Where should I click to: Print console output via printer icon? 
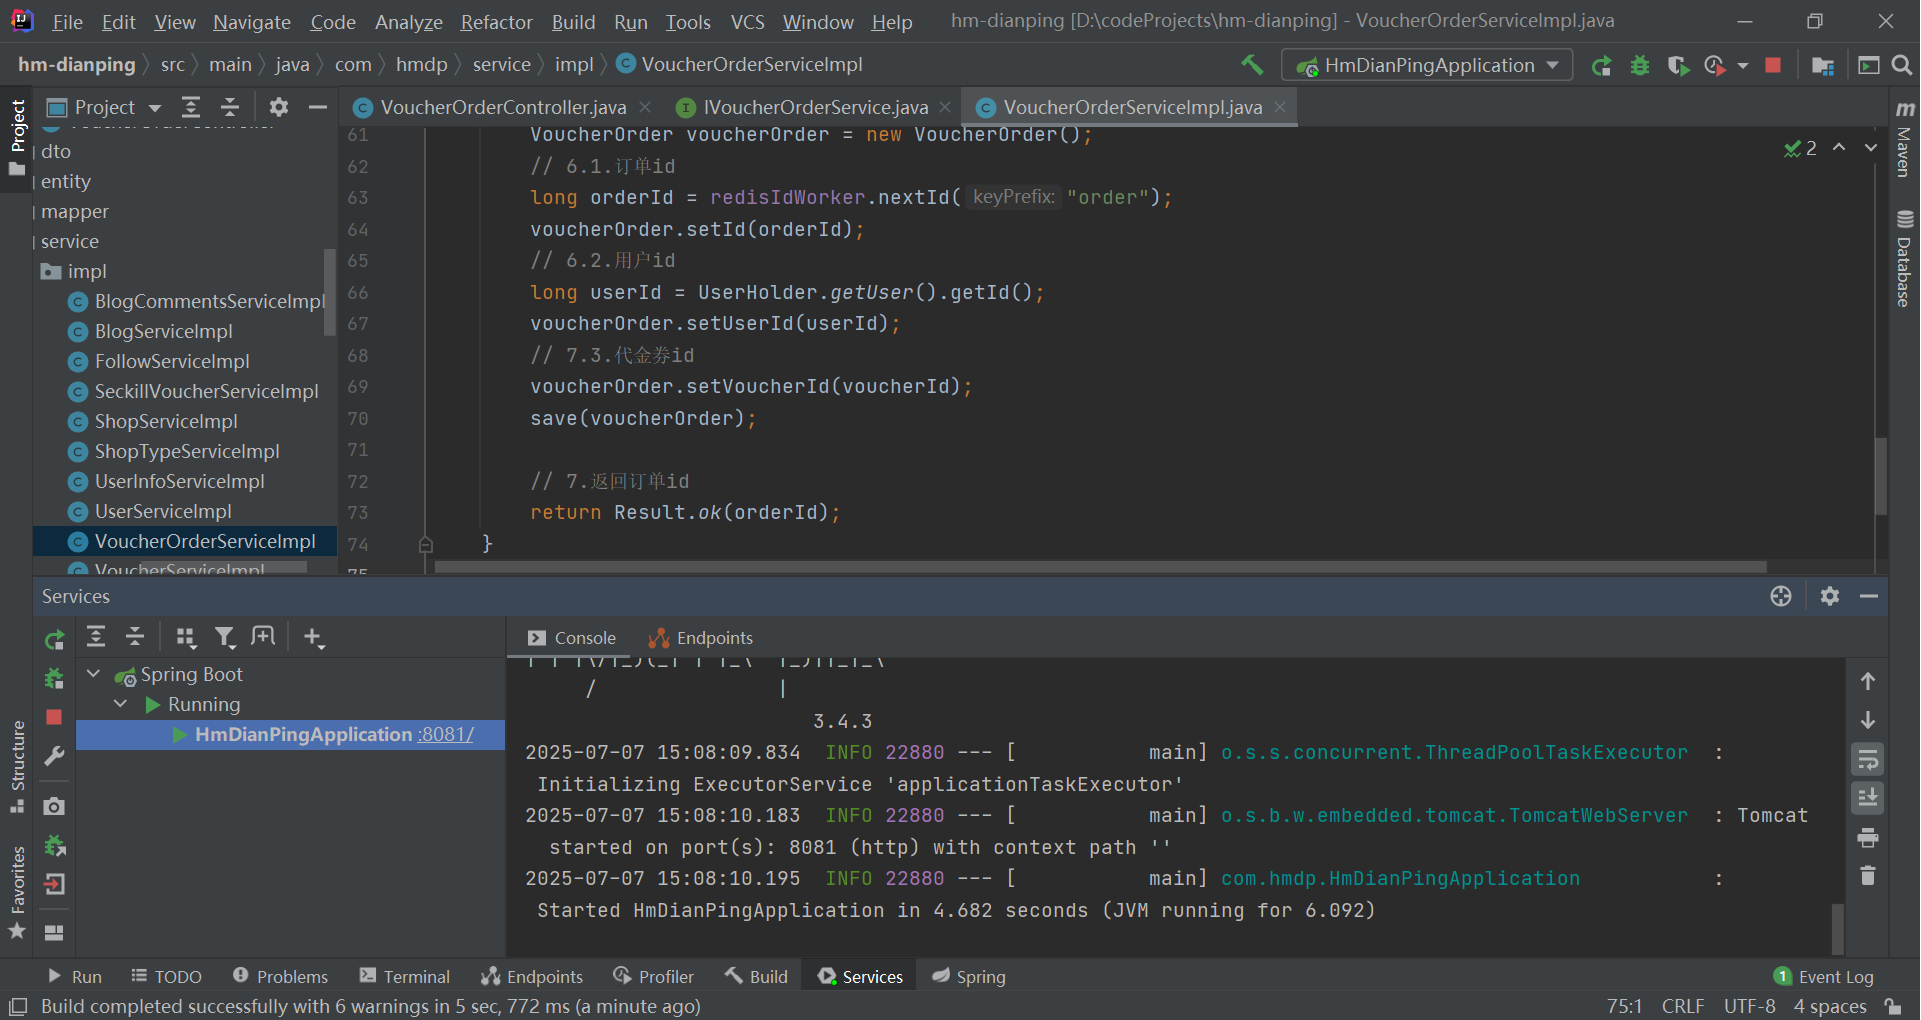tap(1868, 838)
